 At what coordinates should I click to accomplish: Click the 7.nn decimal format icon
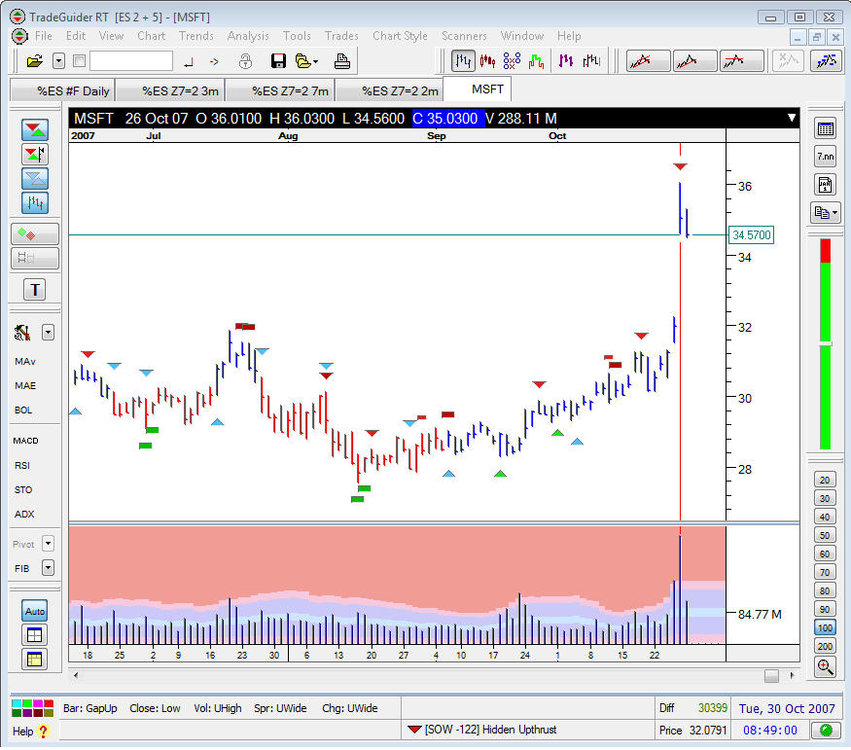coord(825,157)
